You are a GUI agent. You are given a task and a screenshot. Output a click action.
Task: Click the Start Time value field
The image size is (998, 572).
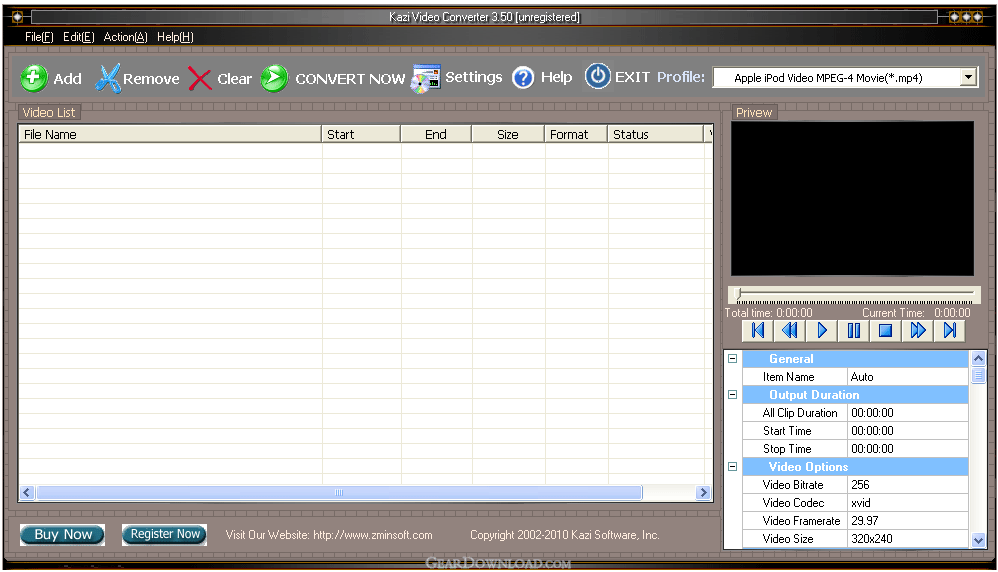908,431
